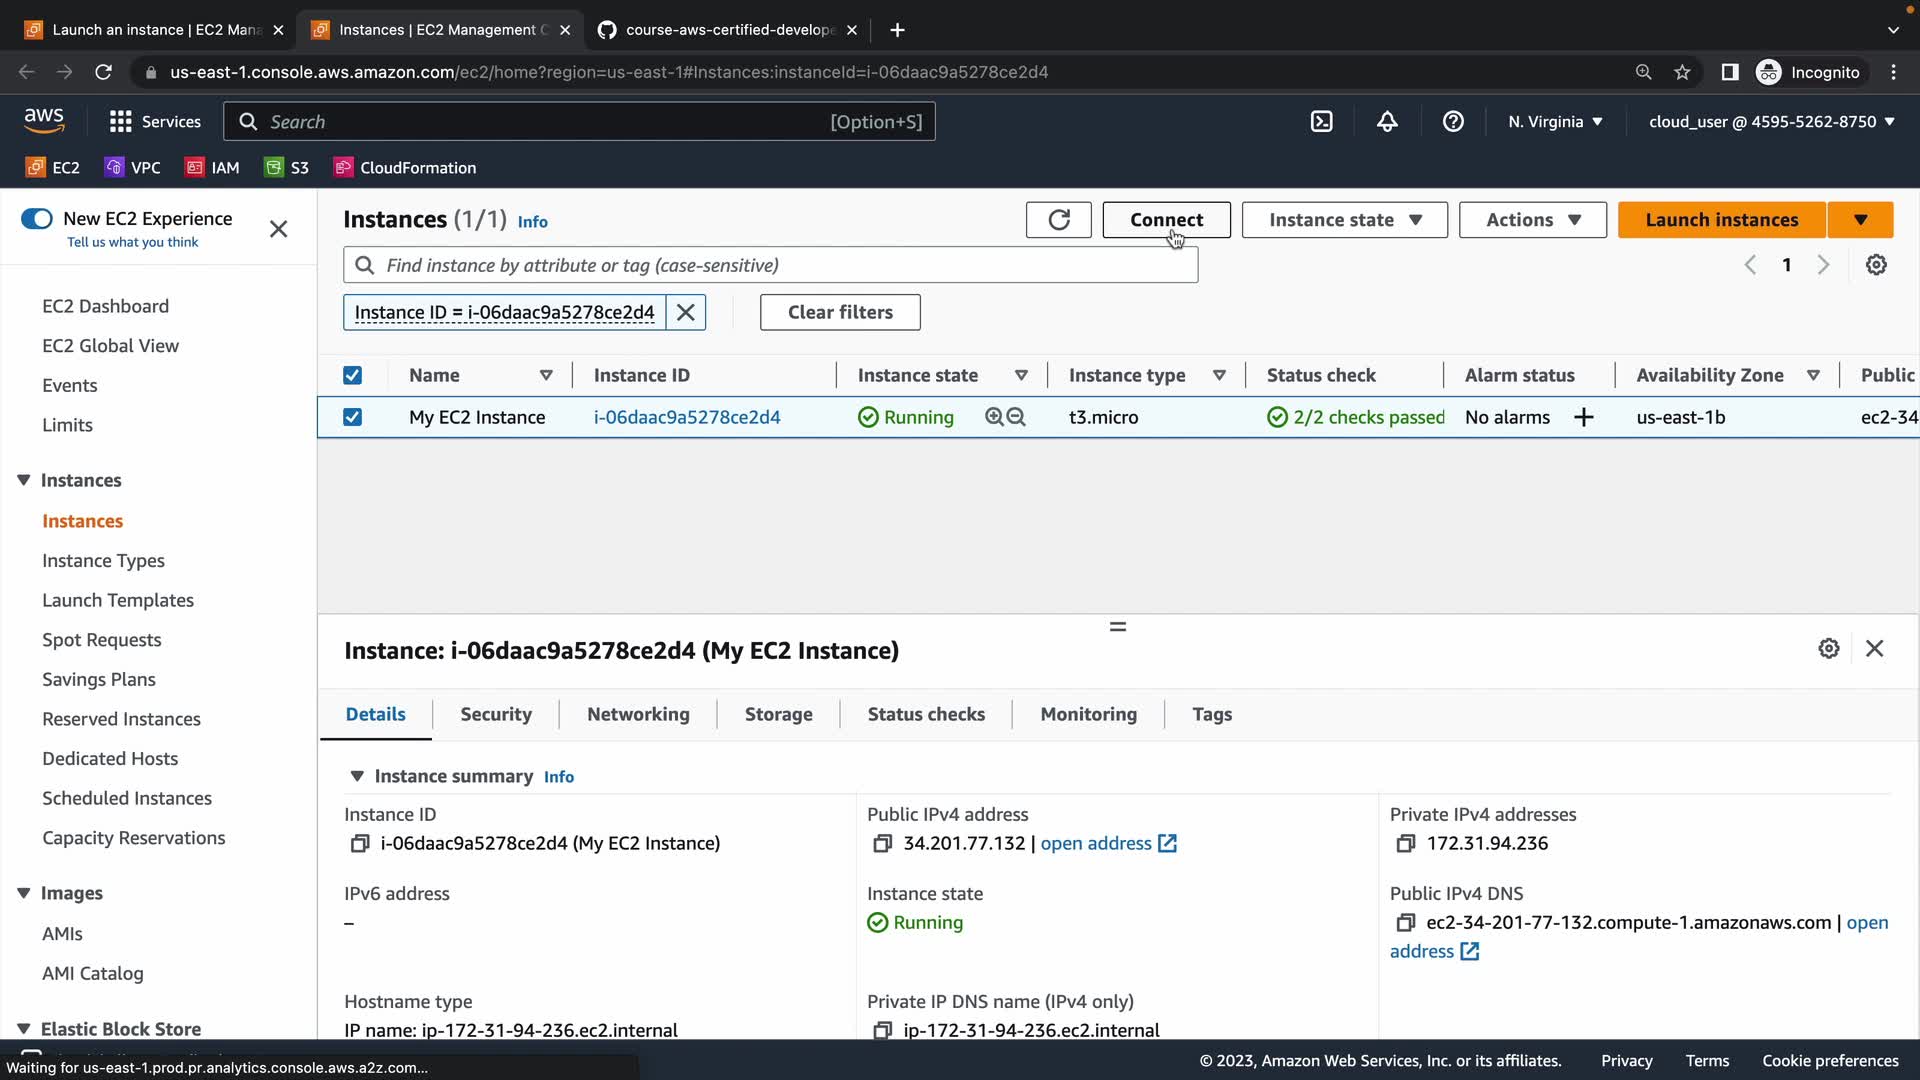Open the notifications bell icon
This screenshot has width=1920, height=1080.
point(1387,122)
